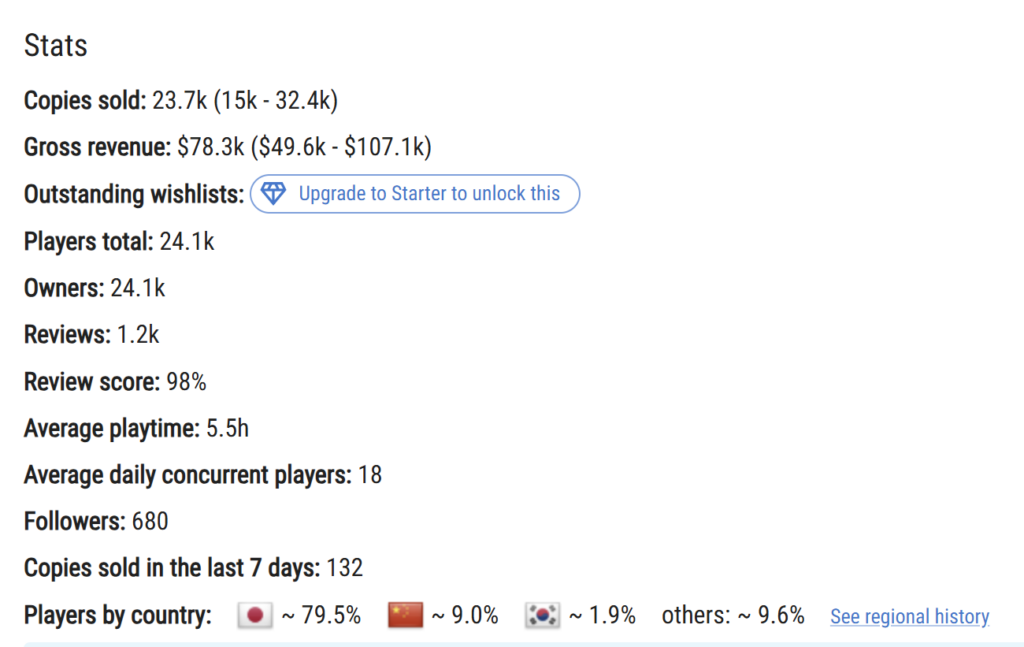Click the China flag icon
The width and height of the screenshot is (1024, 647).
pyautogui.click(x=406, y=615)
